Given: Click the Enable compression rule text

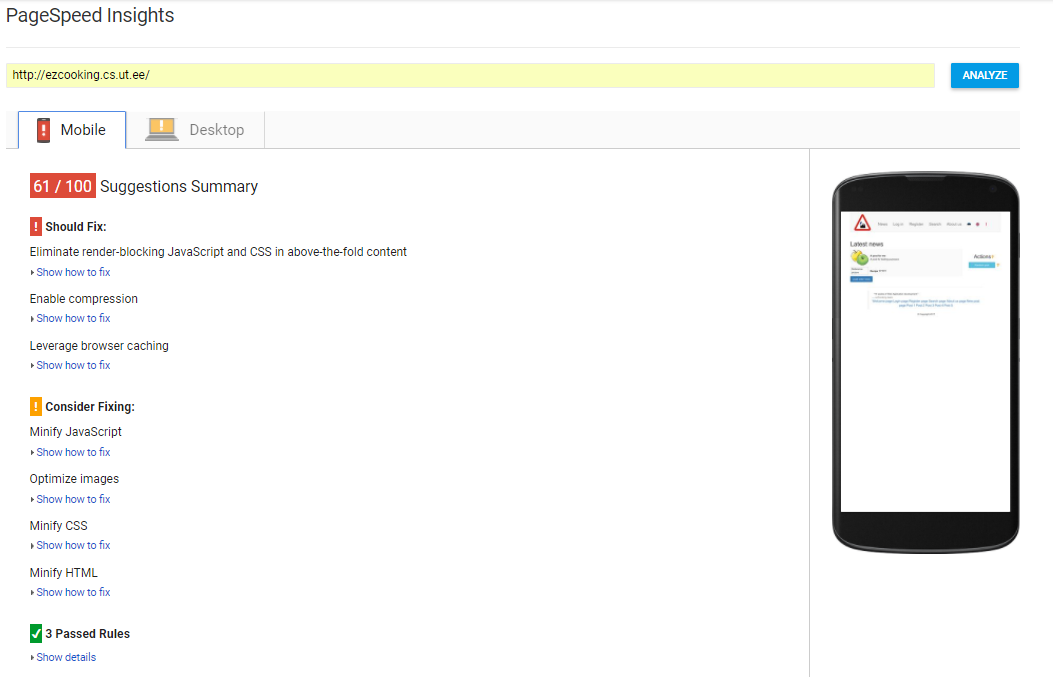Looking at the screenshot, I should click(84, 299).
